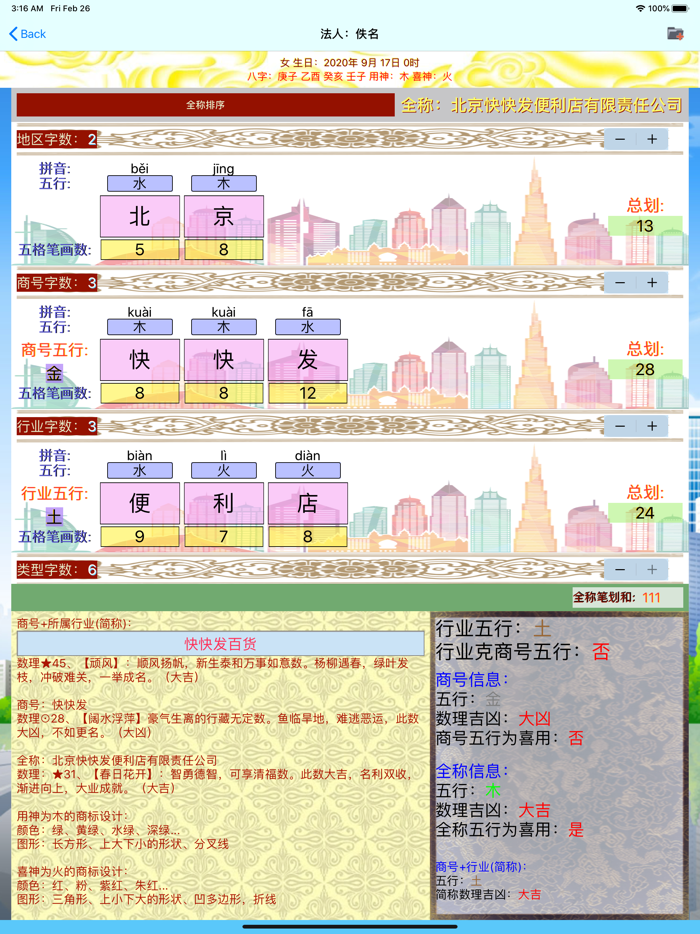700x934 pixels.
Task: Tap the 数理★31 春日花开 description
Action: coord(214,781)
